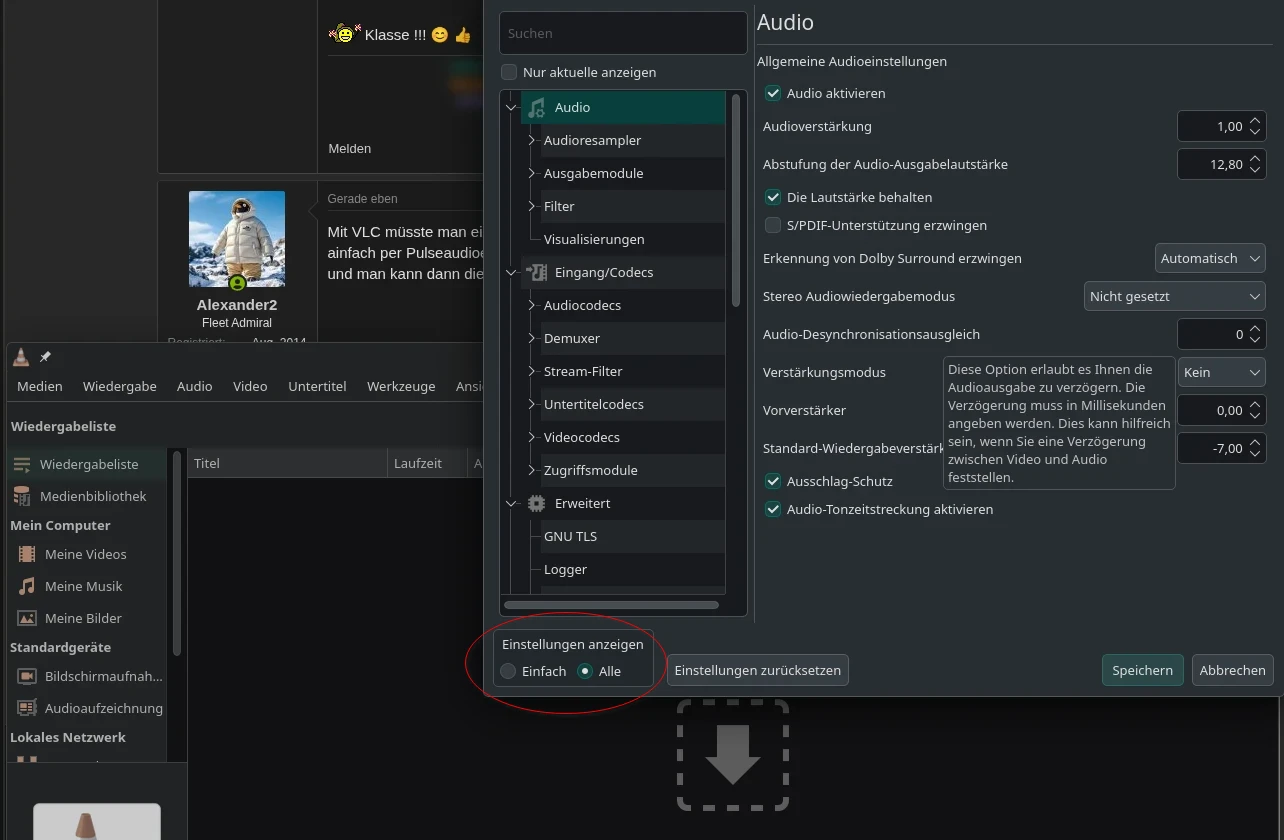Collapse the Eingang/Codecs tree node
The height and width of the screenshot is (840, 1284).
[512, 272]
